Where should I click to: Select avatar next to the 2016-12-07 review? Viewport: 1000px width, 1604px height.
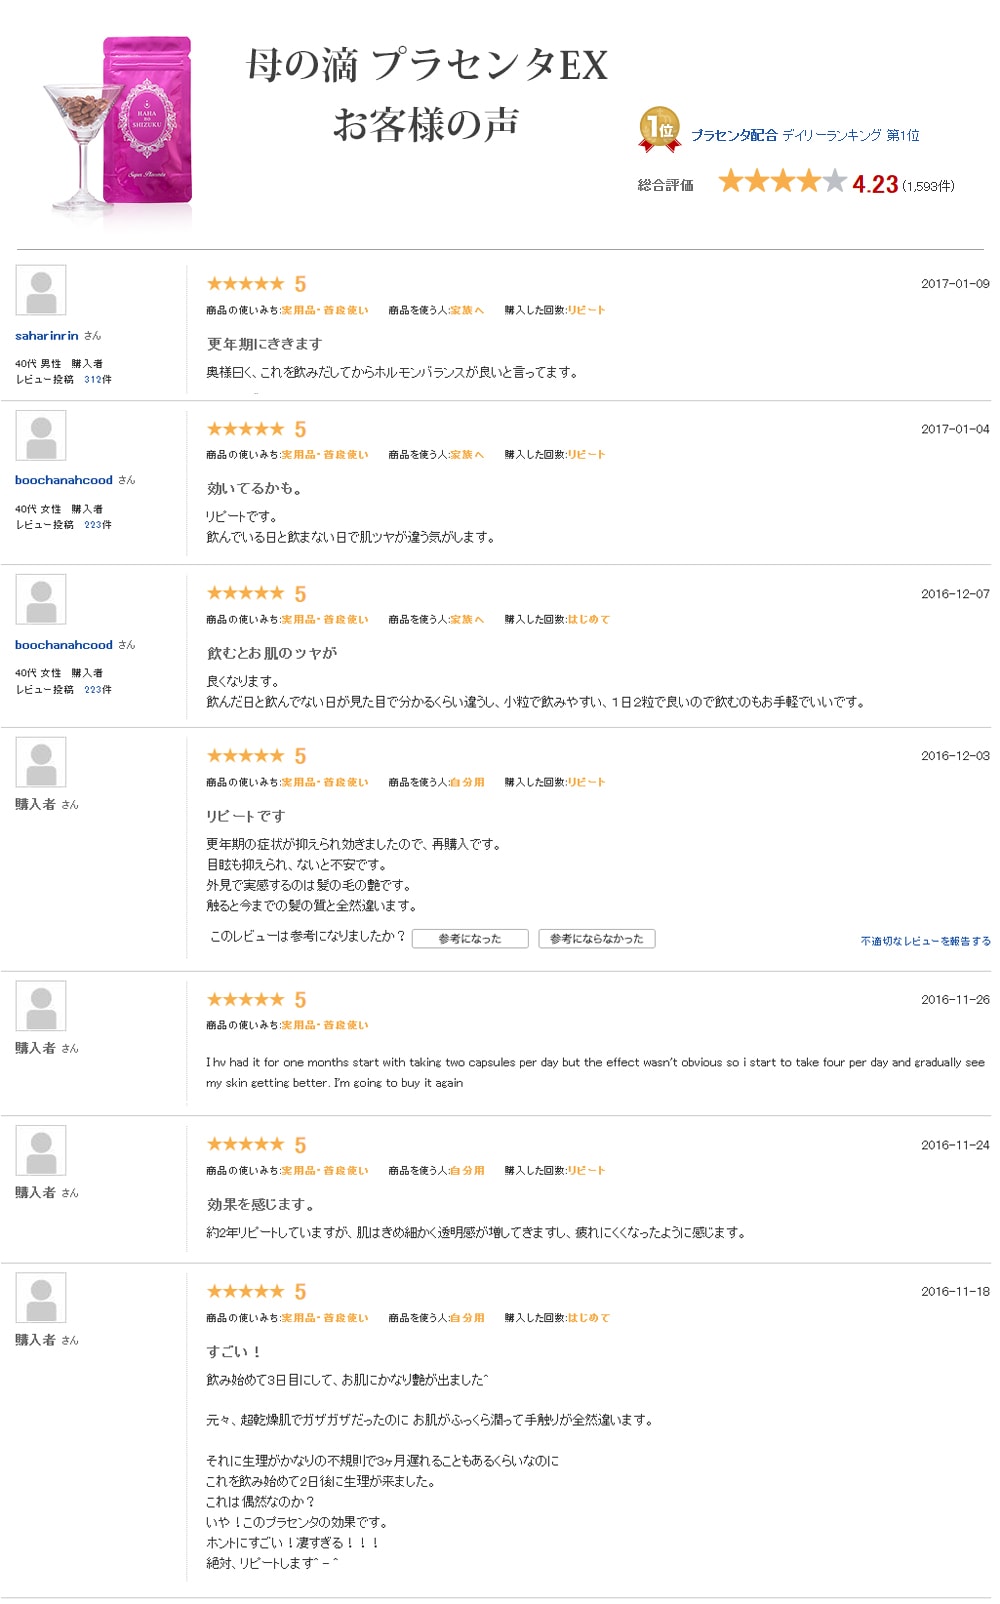(x=41, y=600)
